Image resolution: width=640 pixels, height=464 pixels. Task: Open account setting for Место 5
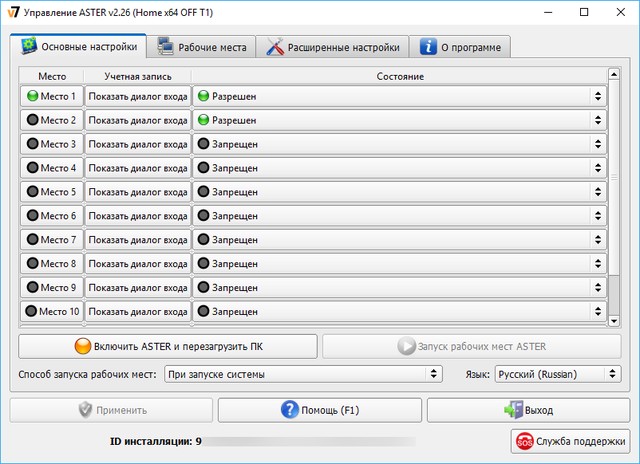(138, 192)
